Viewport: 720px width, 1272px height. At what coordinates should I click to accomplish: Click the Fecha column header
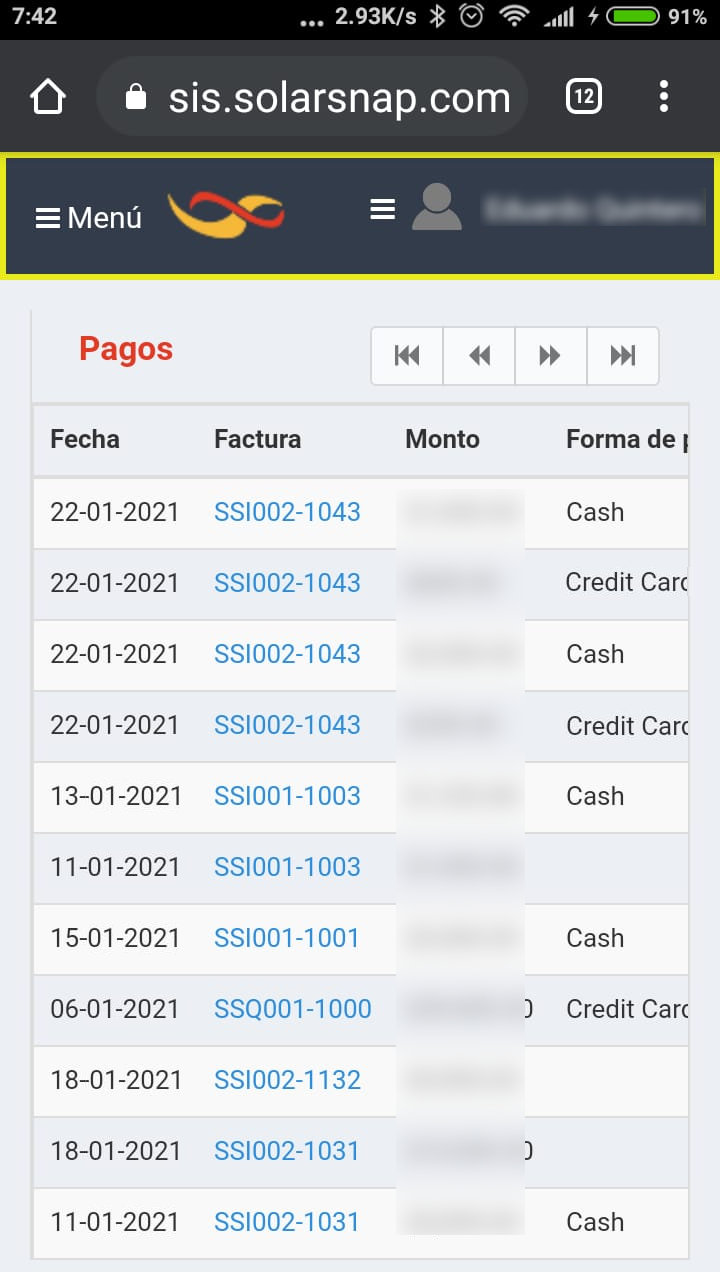tap(85, 439)
